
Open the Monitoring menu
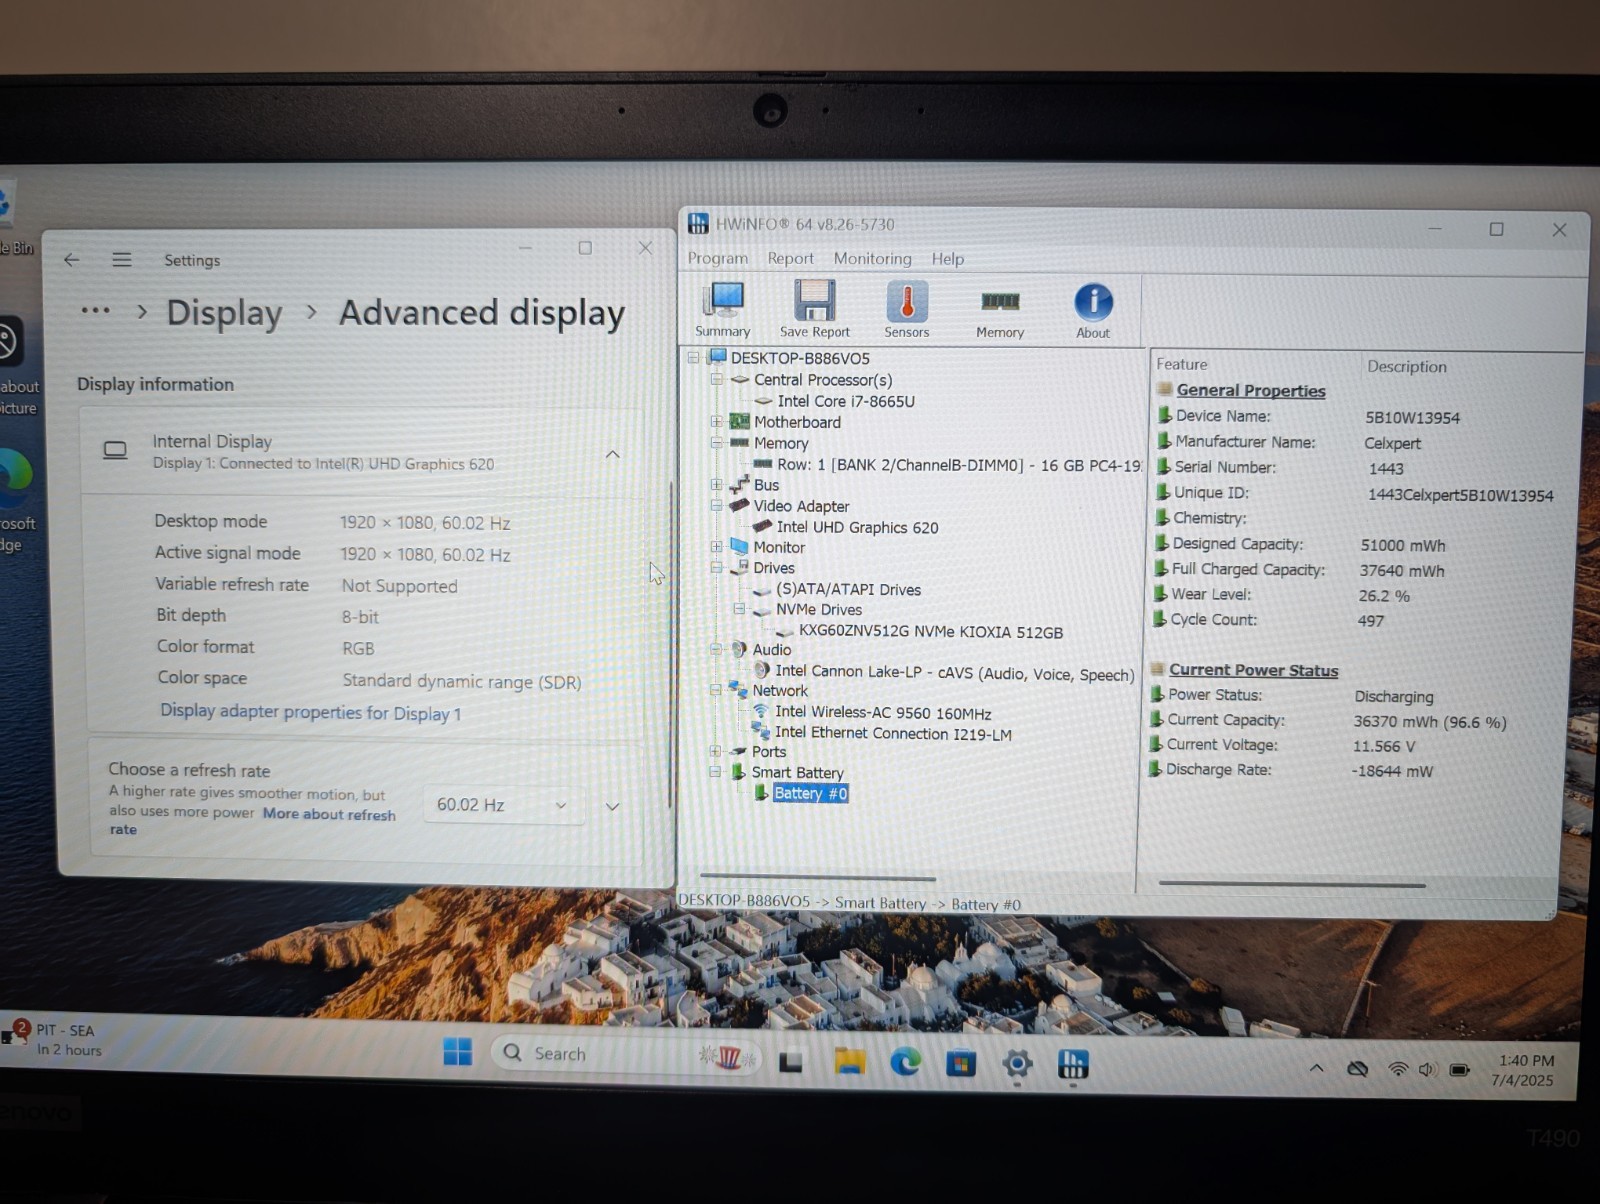tap(872, 258)
